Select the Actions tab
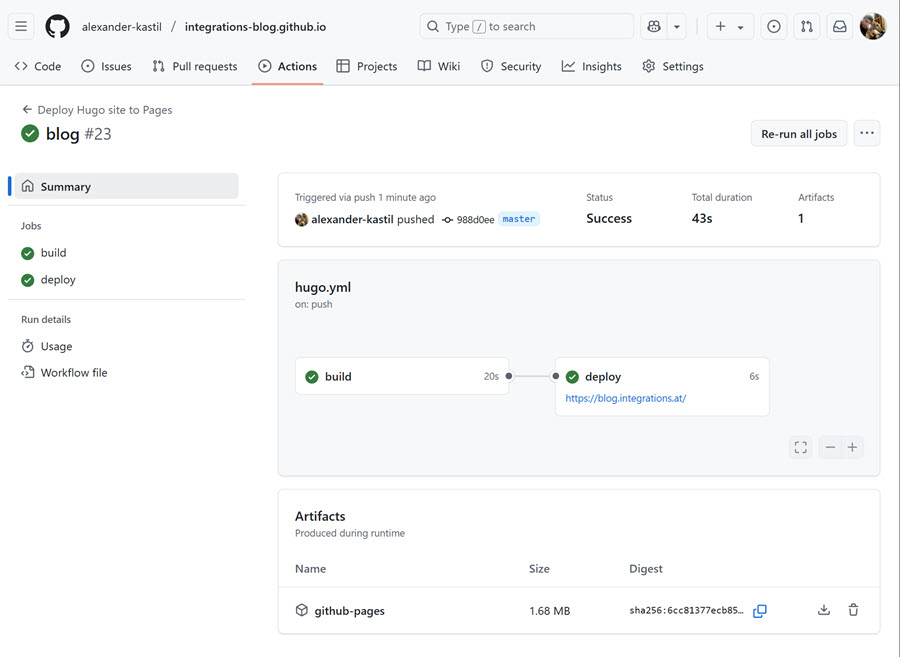The image size is (900, 657). pos(288,67)
